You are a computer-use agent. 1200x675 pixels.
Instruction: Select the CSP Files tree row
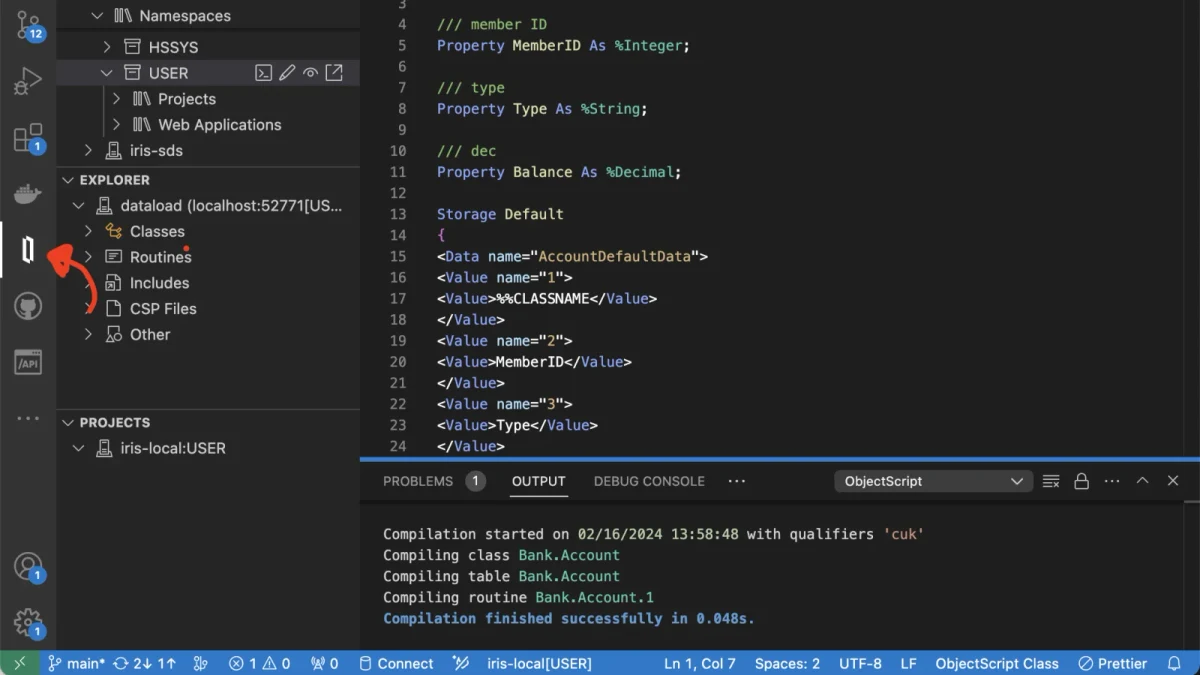[208, 309]
